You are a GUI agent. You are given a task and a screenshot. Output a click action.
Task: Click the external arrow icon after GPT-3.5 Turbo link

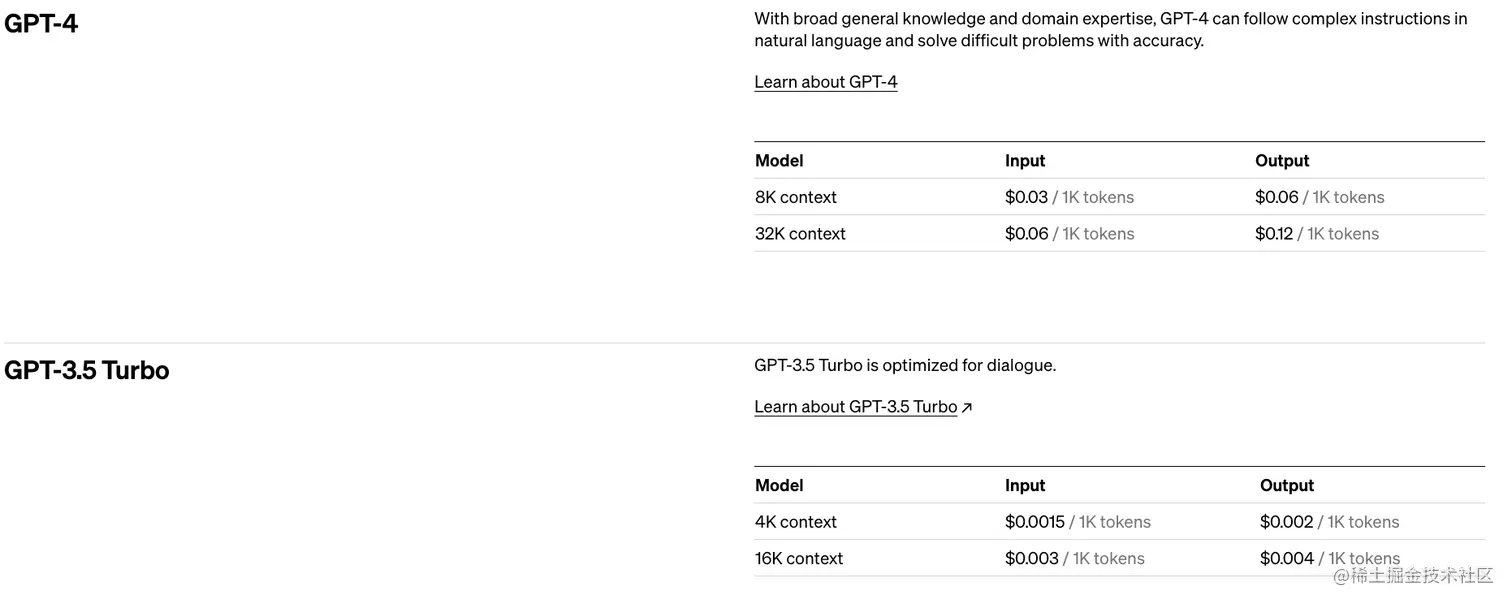(967, 407)
